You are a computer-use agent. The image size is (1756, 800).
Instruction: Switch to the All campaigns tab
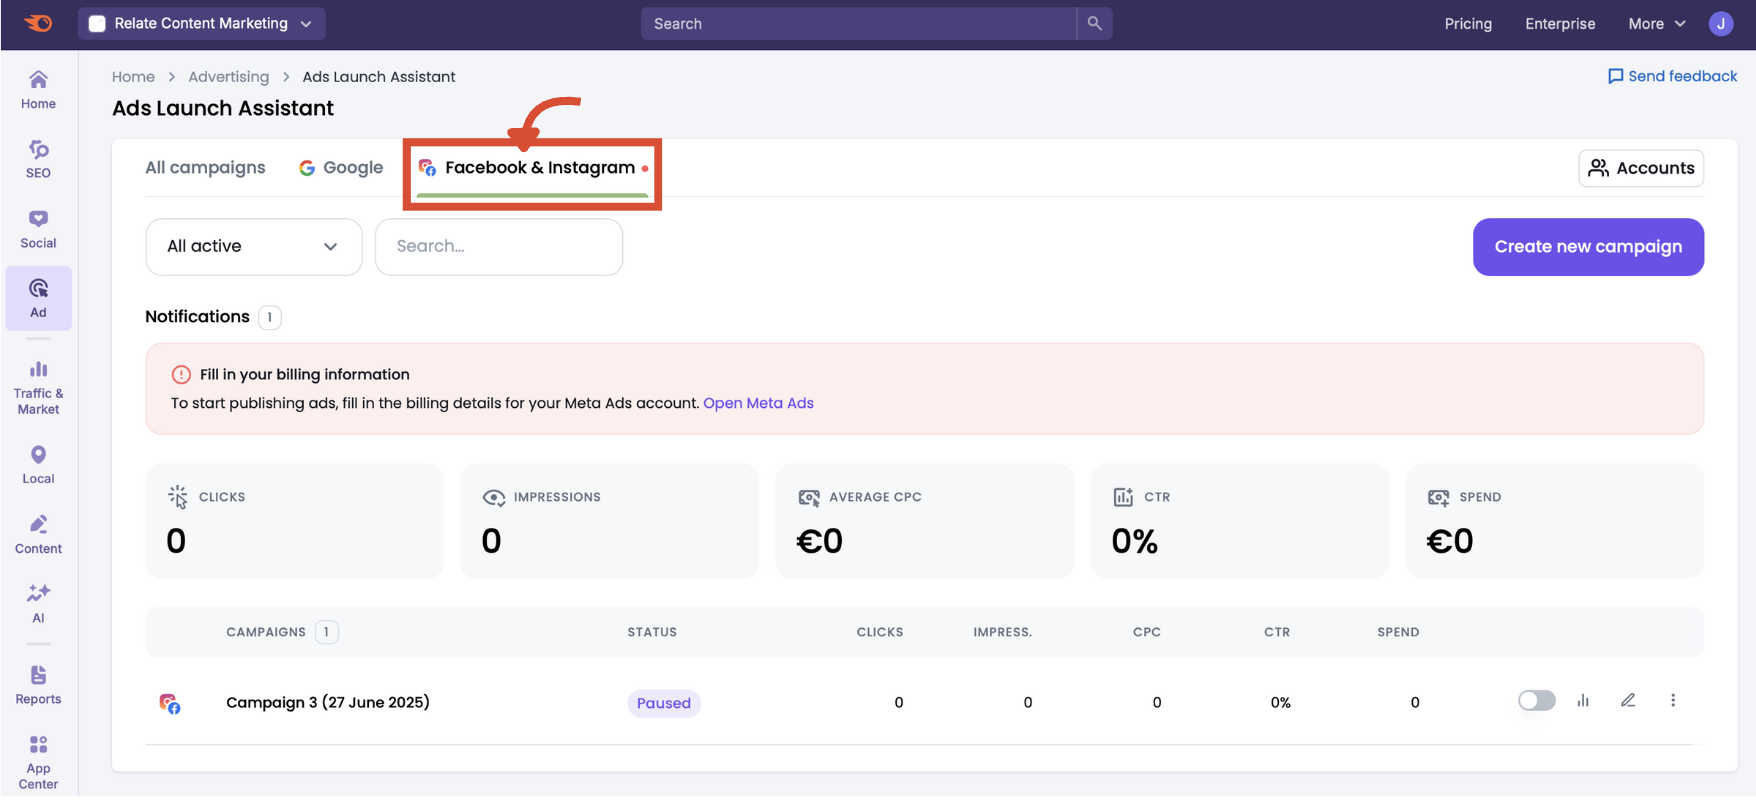(205, 168)
